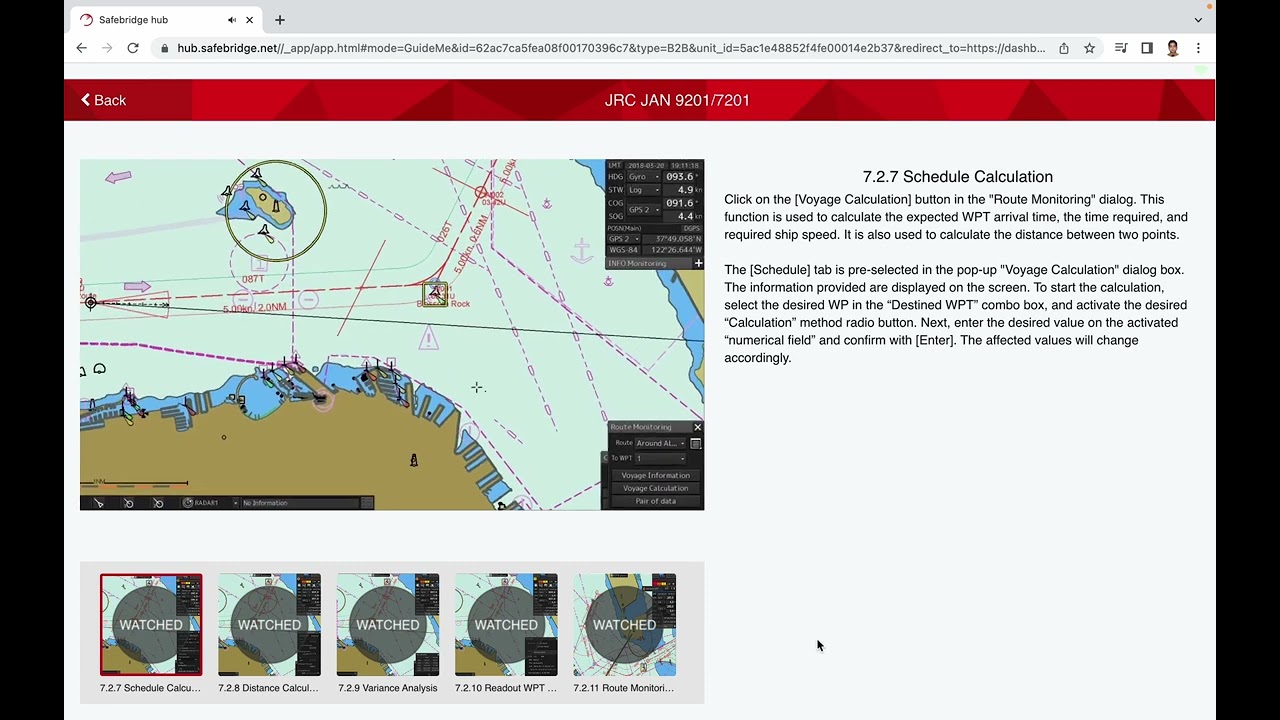1280x720 pixels.
Task: Click the 093.6 heading value
Action: pos(679,177)
